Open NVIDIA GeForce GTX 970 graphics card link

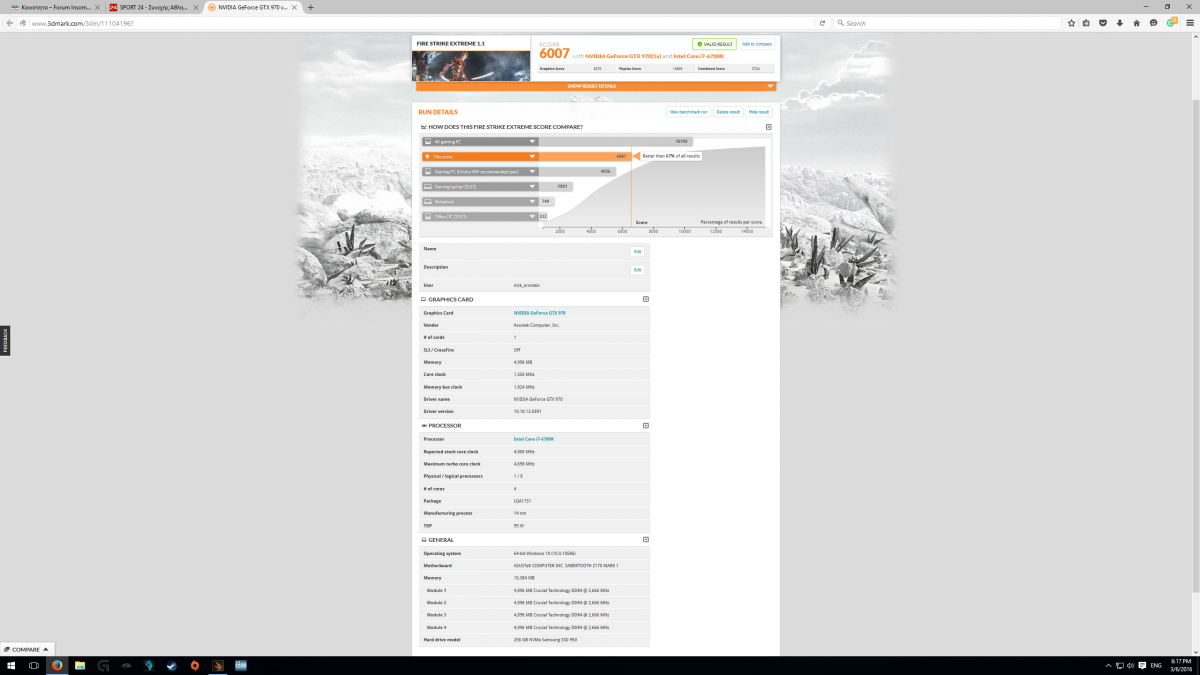539,313
